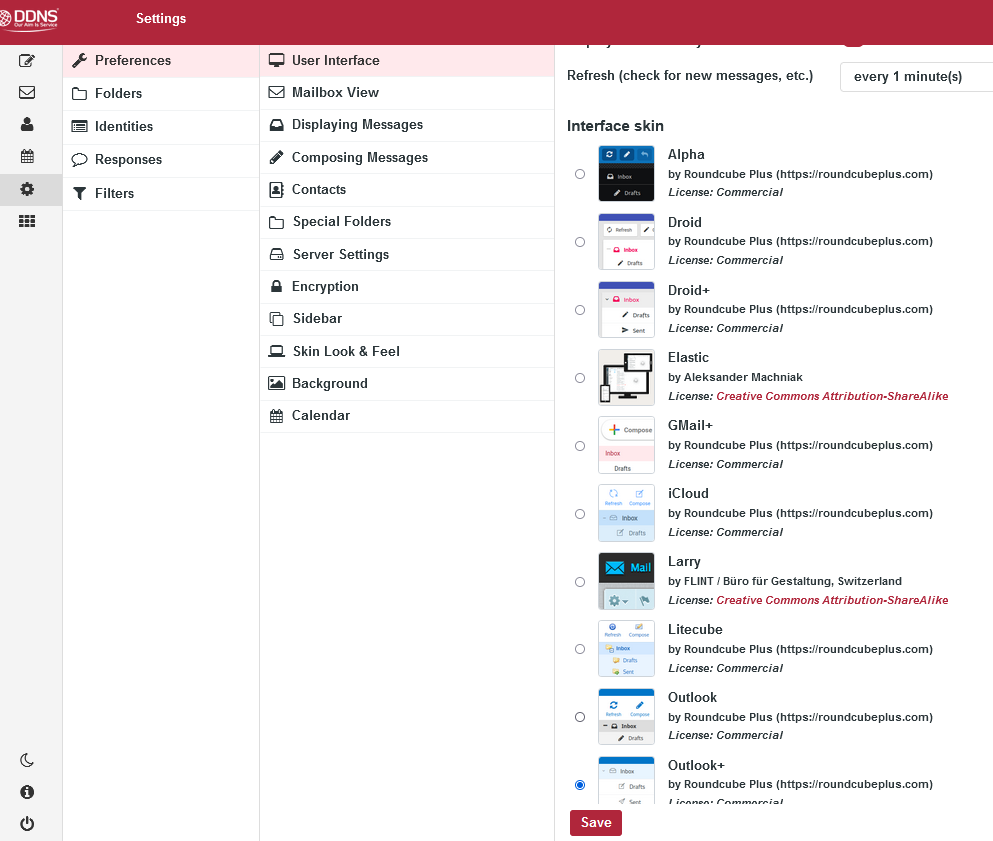Click the Displaying Messages inbox icon

[276, 125]
